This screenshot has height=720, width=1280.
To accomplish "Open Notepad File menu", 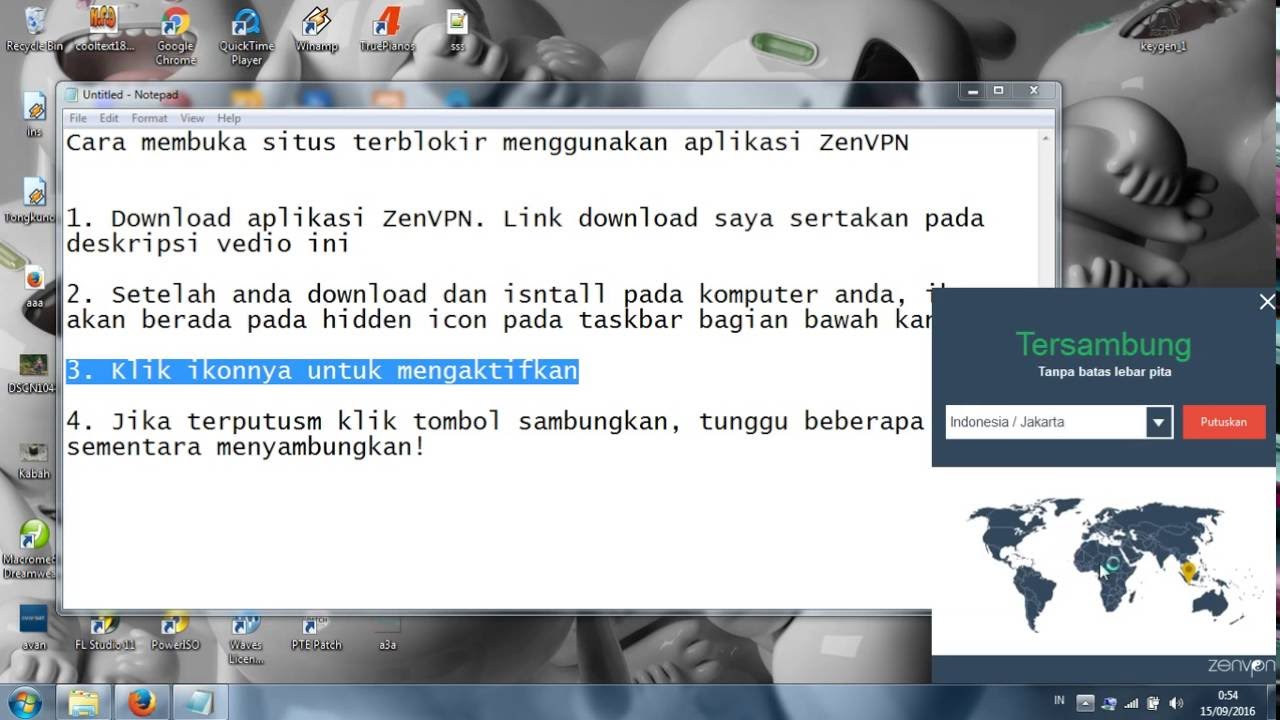I will (x=78, y=118).
